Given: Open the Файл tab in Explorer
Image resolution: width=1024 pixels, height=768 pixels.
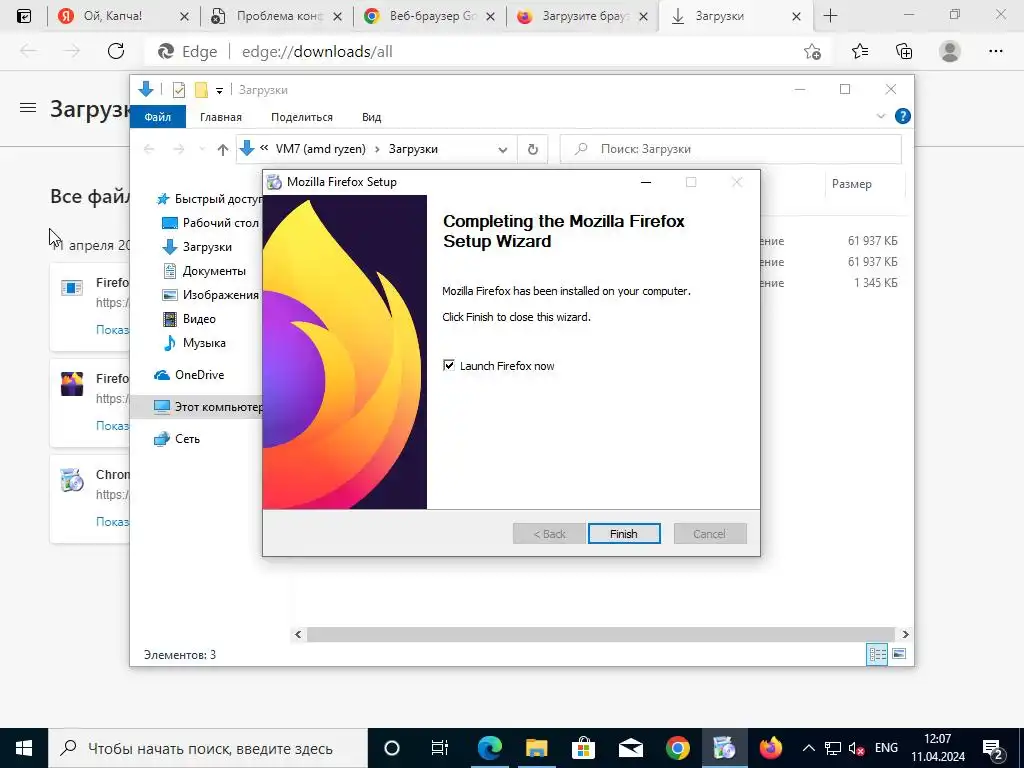Looking at the screenshot, I should [157, 117].
